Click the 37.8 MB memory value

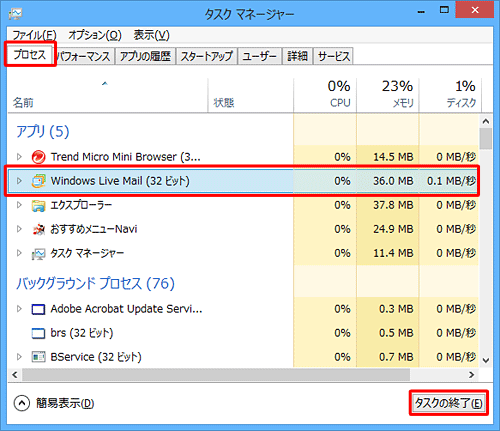[393, 205]
